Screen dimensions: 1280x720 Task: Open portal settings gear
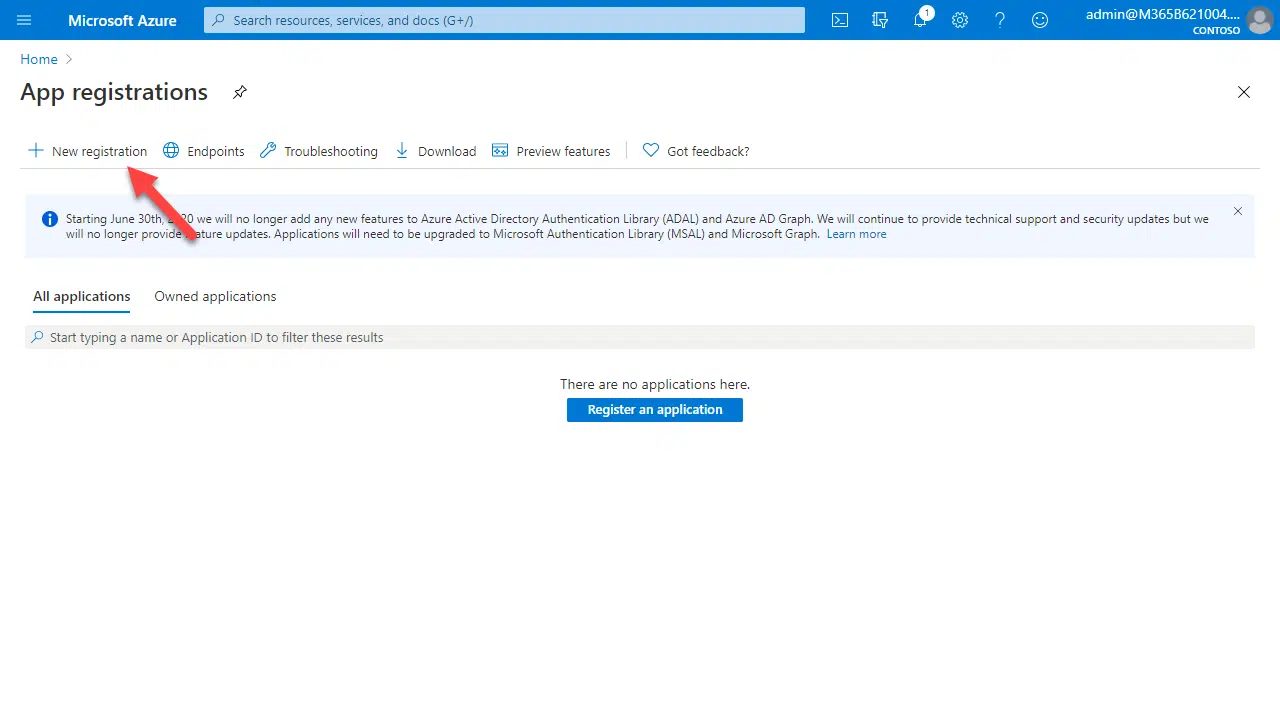click(960, 20)
